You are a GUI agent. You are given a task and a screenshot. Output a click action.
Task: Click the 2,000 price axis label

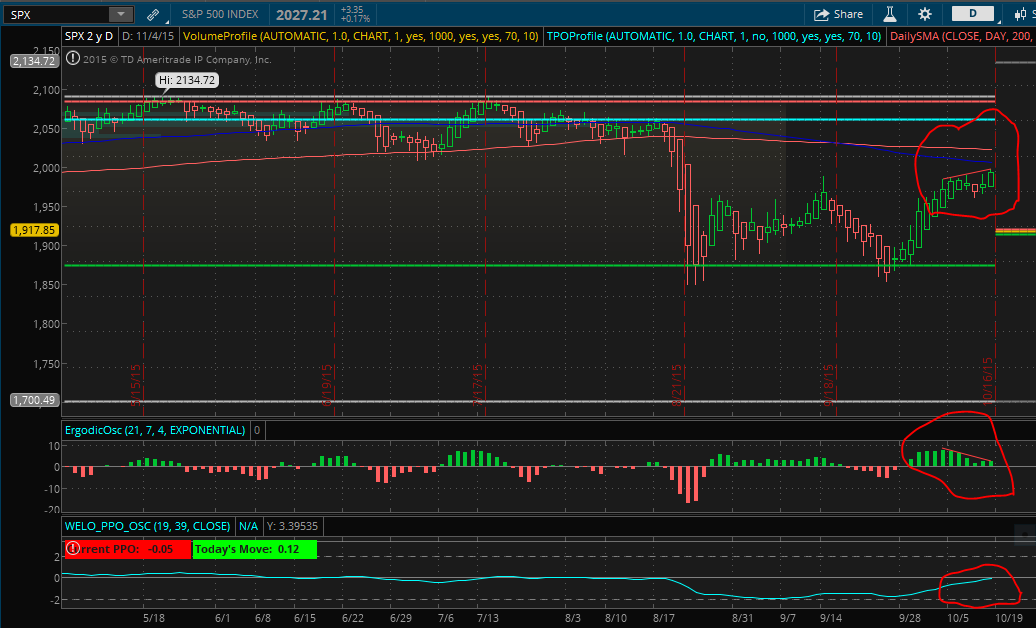click(x=46, y=168)
